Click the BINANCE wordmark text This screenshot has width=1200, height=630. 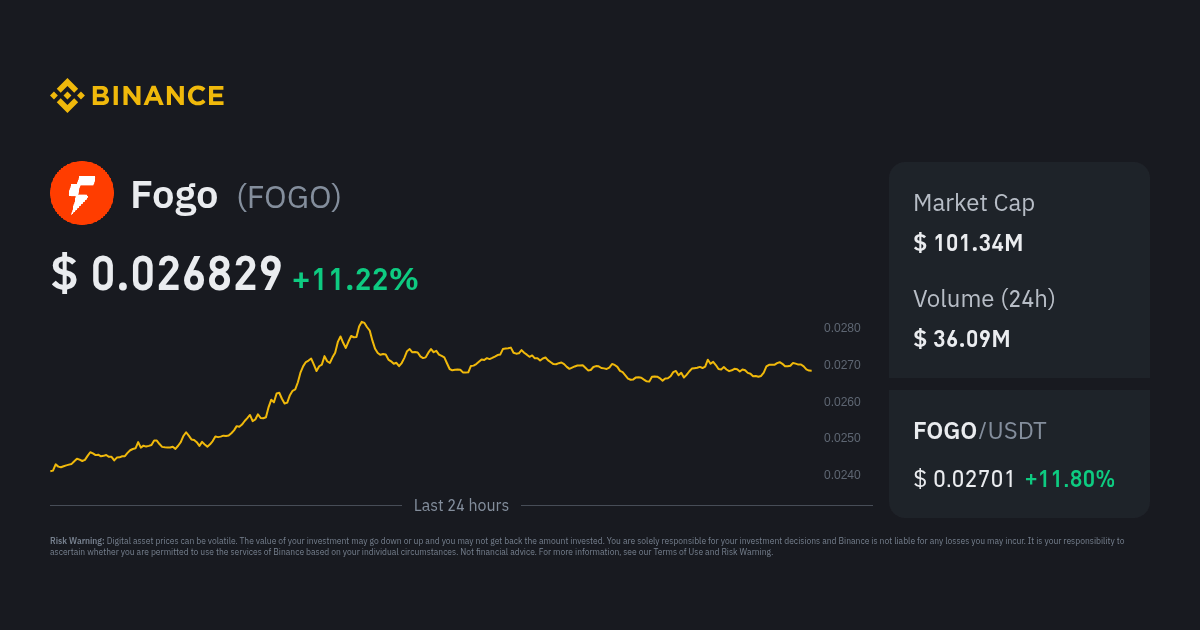[158, 96]
